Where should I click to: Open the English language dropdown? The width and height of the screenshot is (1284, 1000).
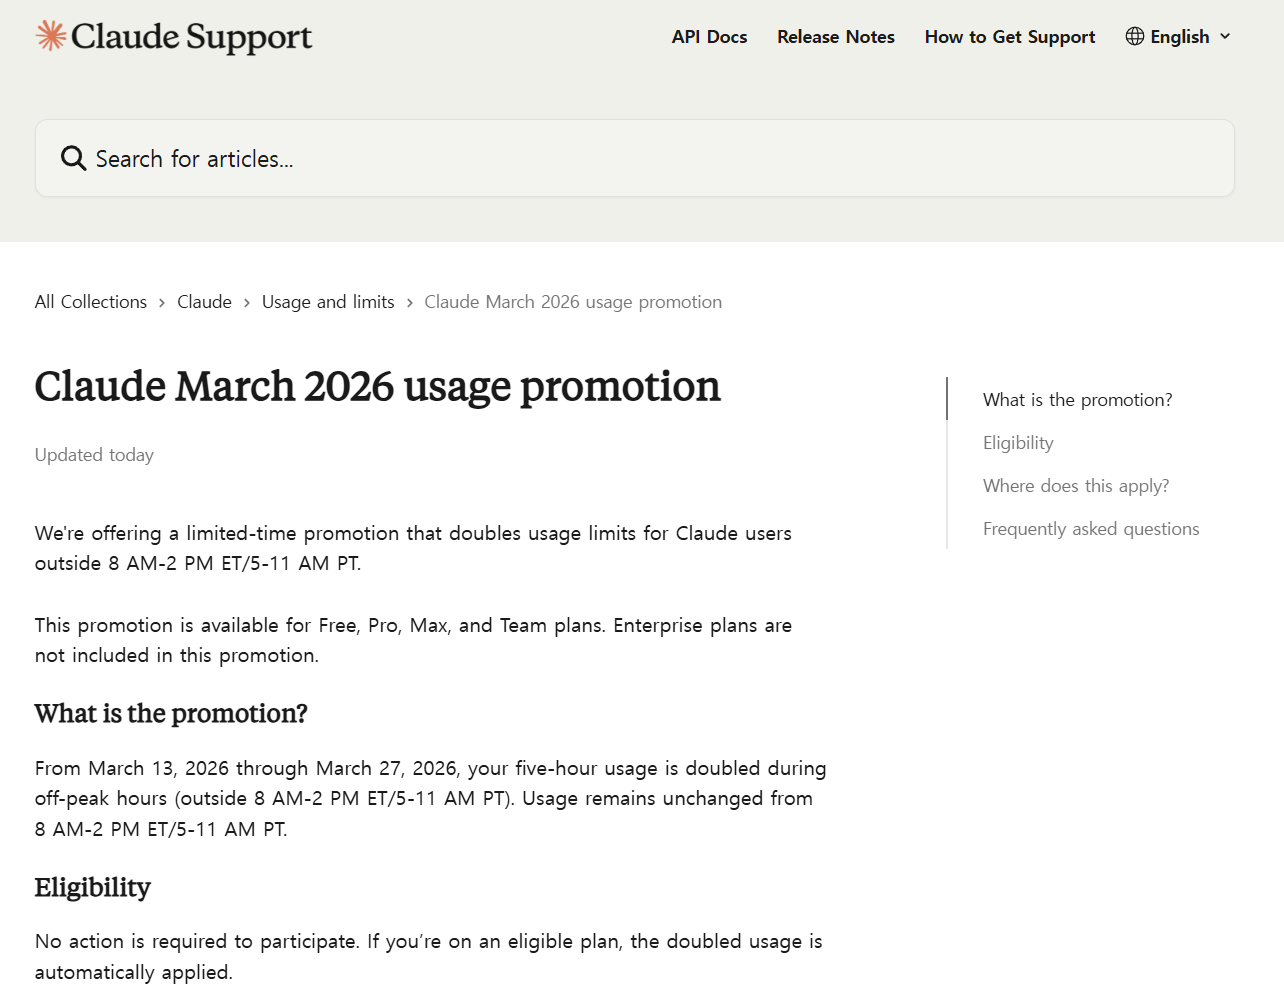coord(1179,37)
